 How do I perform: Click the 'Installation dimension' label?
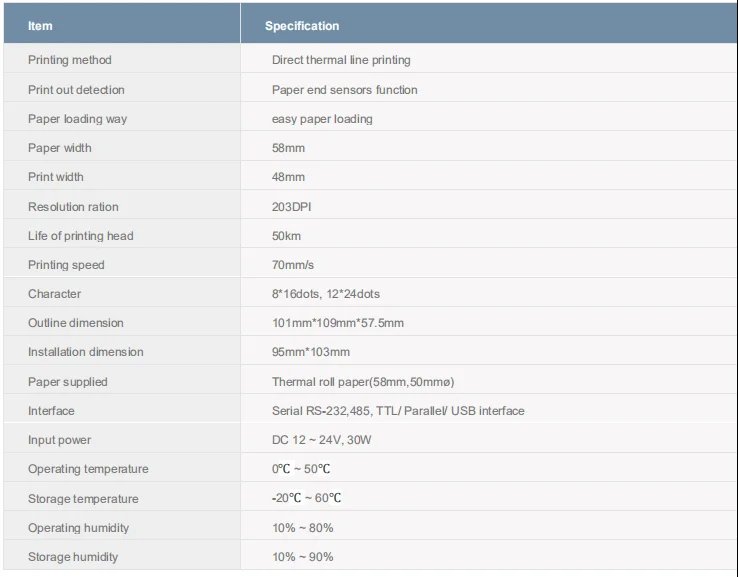pos(85,352)
